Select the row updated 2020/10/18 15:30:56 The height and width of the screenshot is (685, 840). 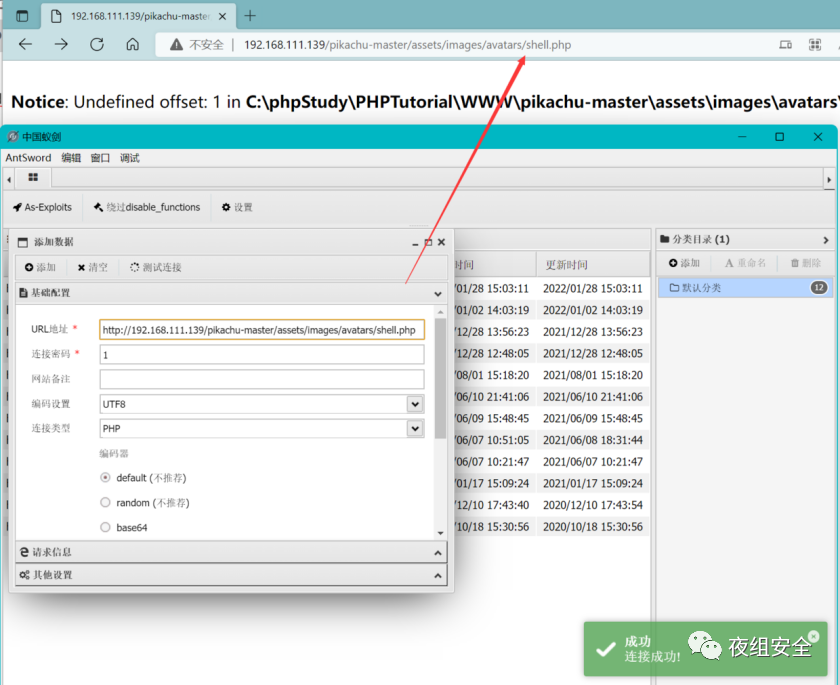[x=551, y=526]
